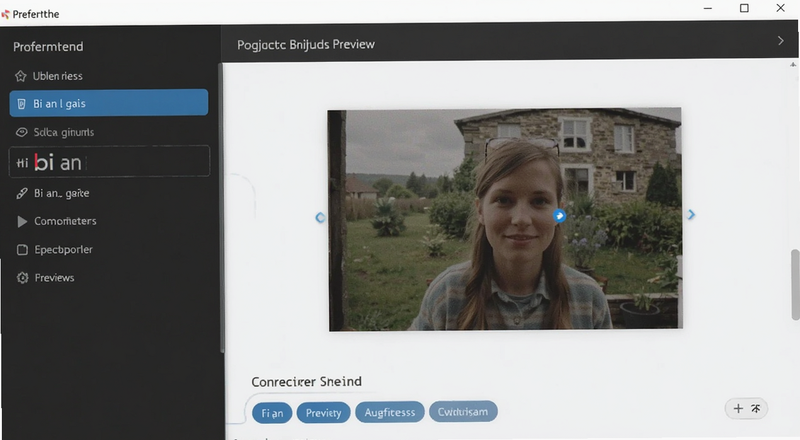Maximize the Prefertthe window
800x440 pixels.
pos(744,8)
